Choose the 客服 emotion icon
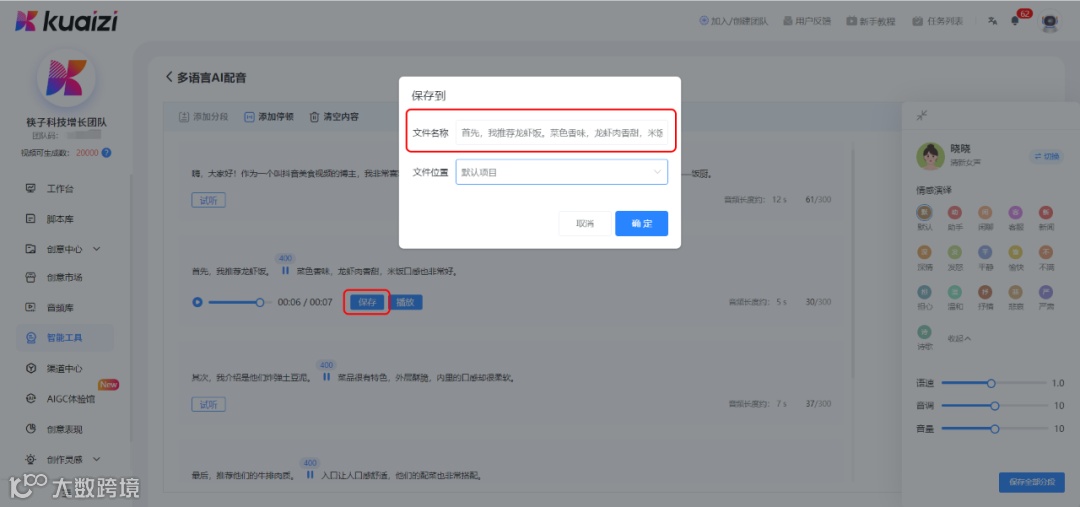 pos(1015,213)
